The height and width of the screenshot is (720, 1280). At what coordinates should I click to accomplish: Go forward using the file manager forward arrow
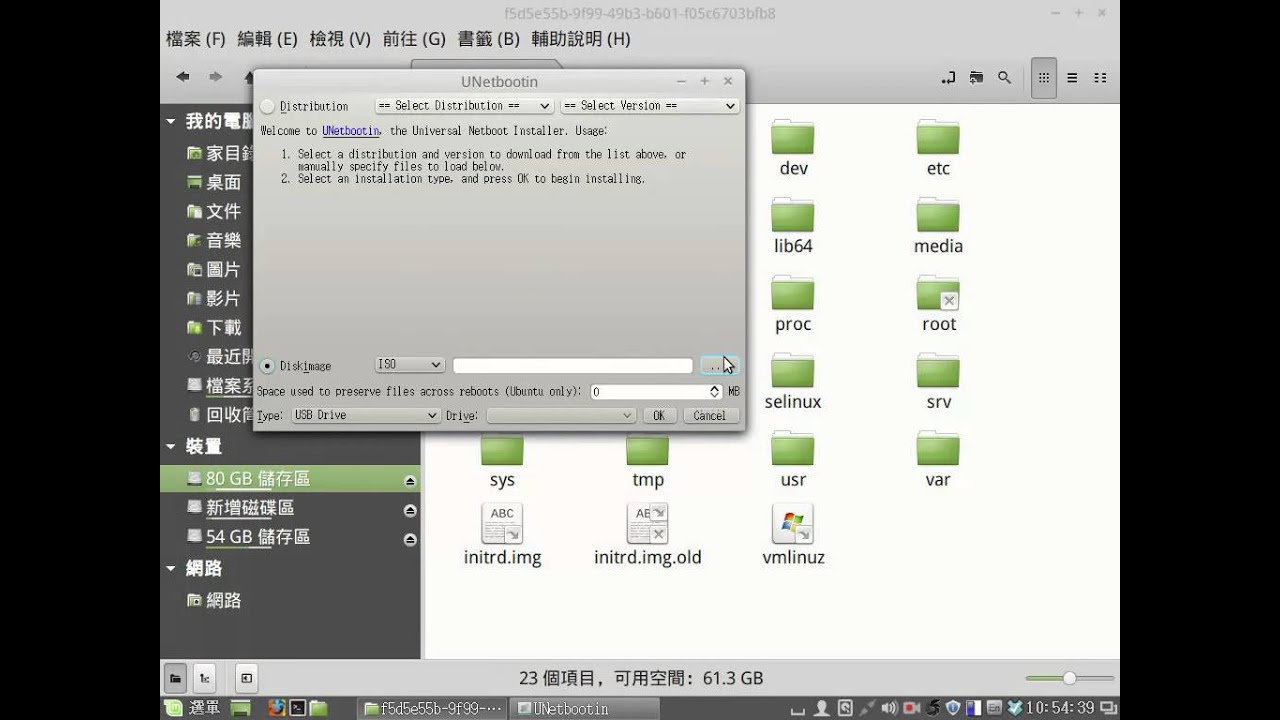pyautogui.click(x=215, y=77)
